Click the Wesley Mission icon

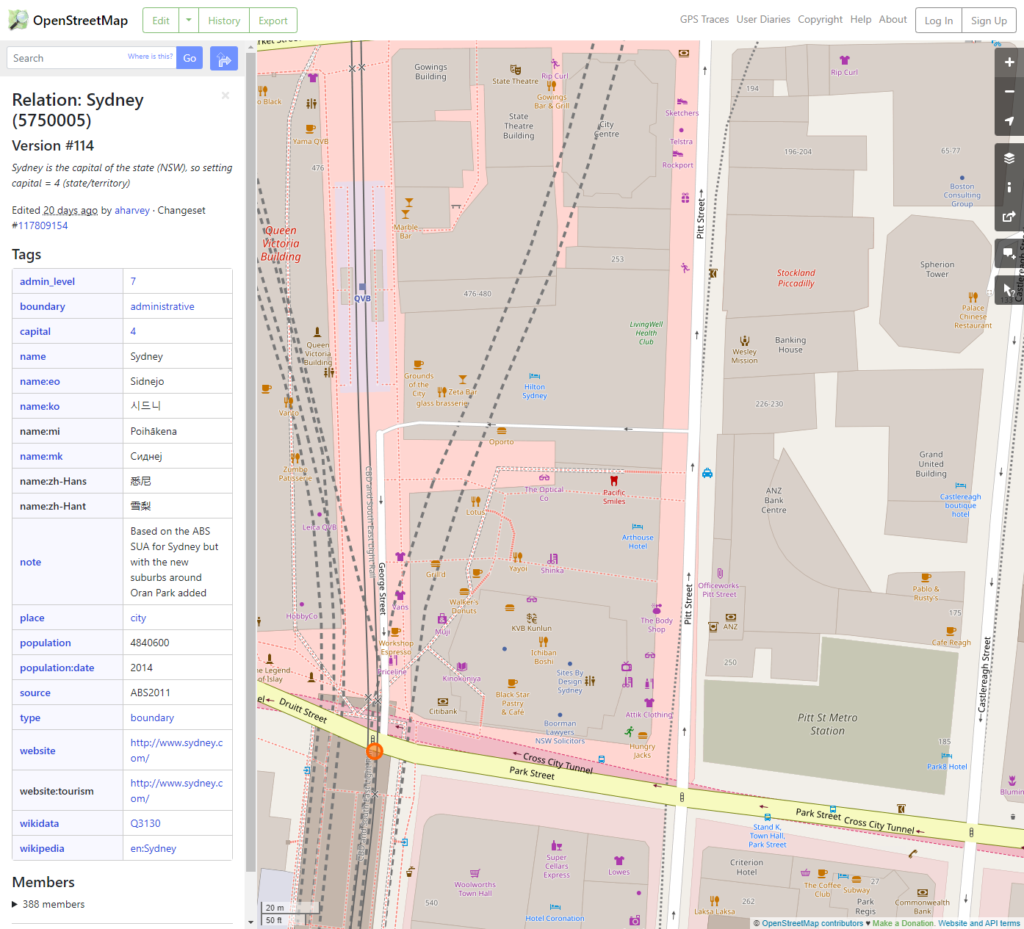(744, 341)
